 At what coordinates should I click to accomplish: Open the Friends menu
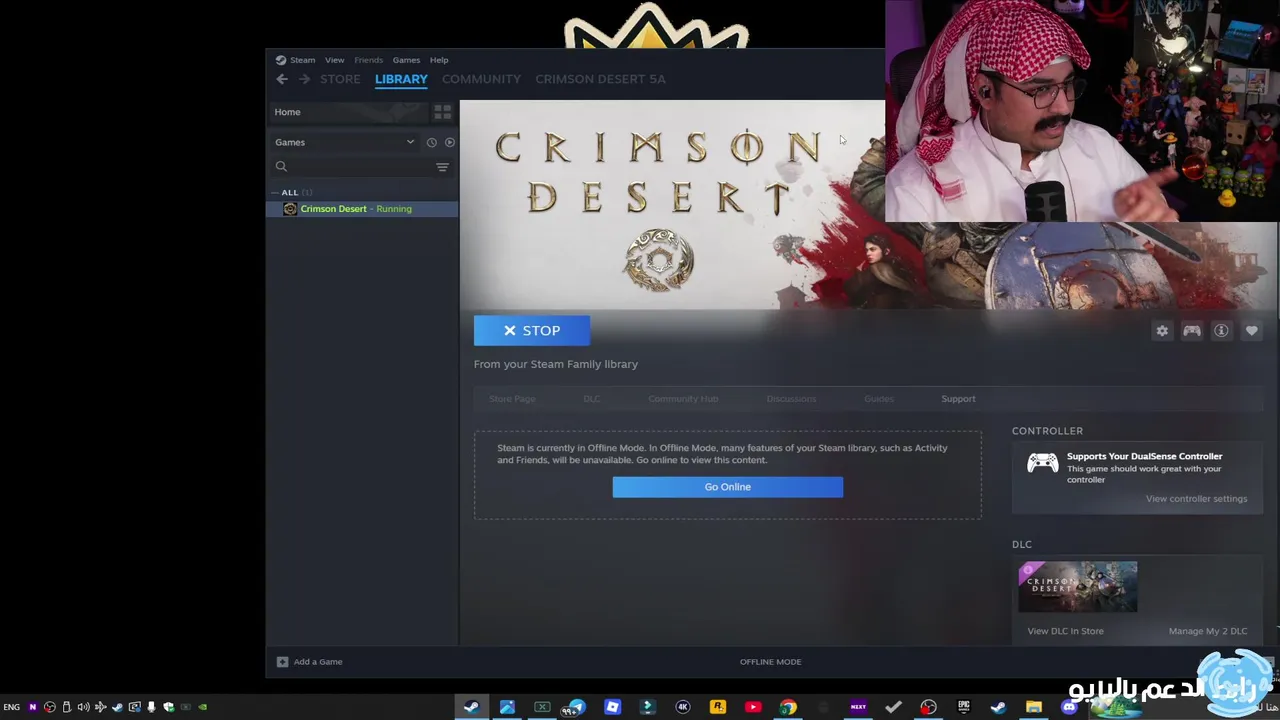(x=368, y=60)
